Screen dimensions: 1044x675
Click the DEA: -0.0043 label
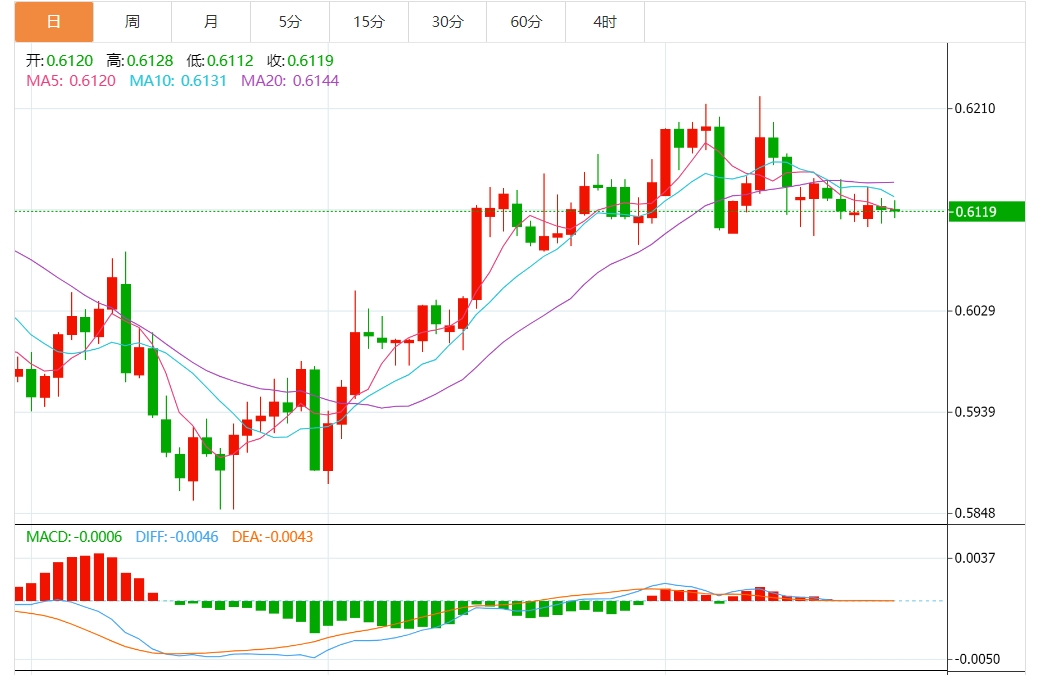(x=272, y=537)
